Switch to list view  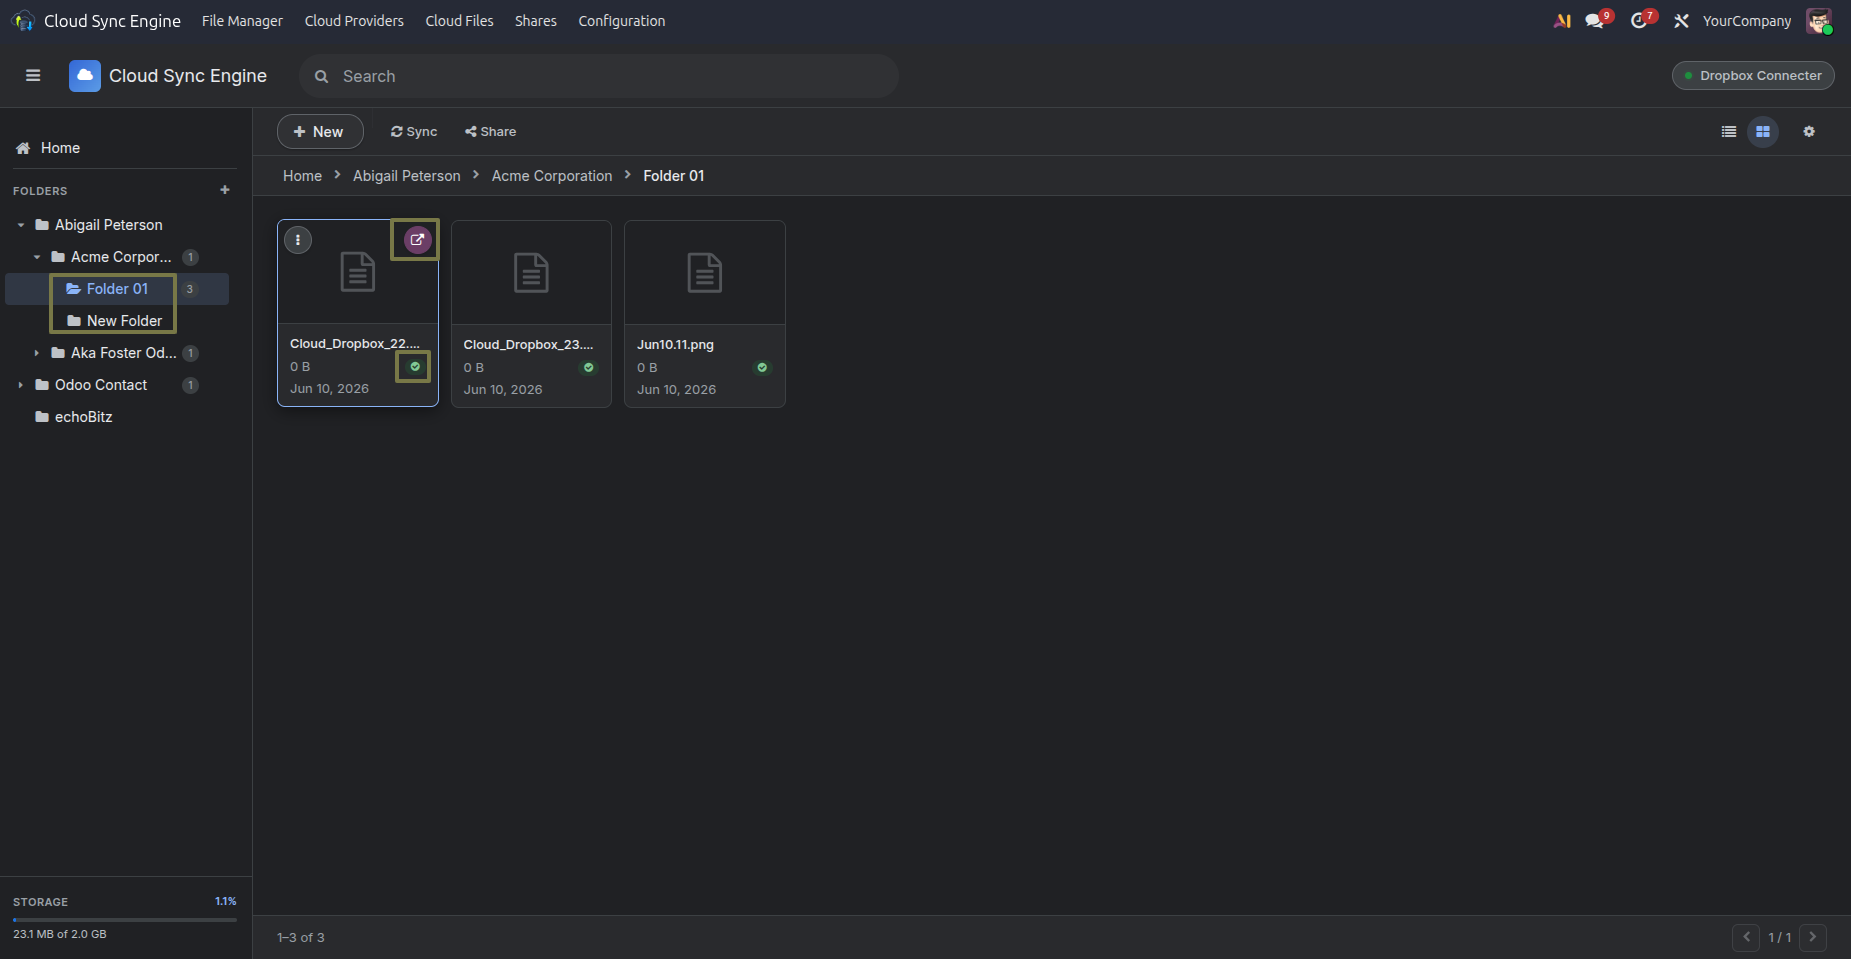[1729, 132]
